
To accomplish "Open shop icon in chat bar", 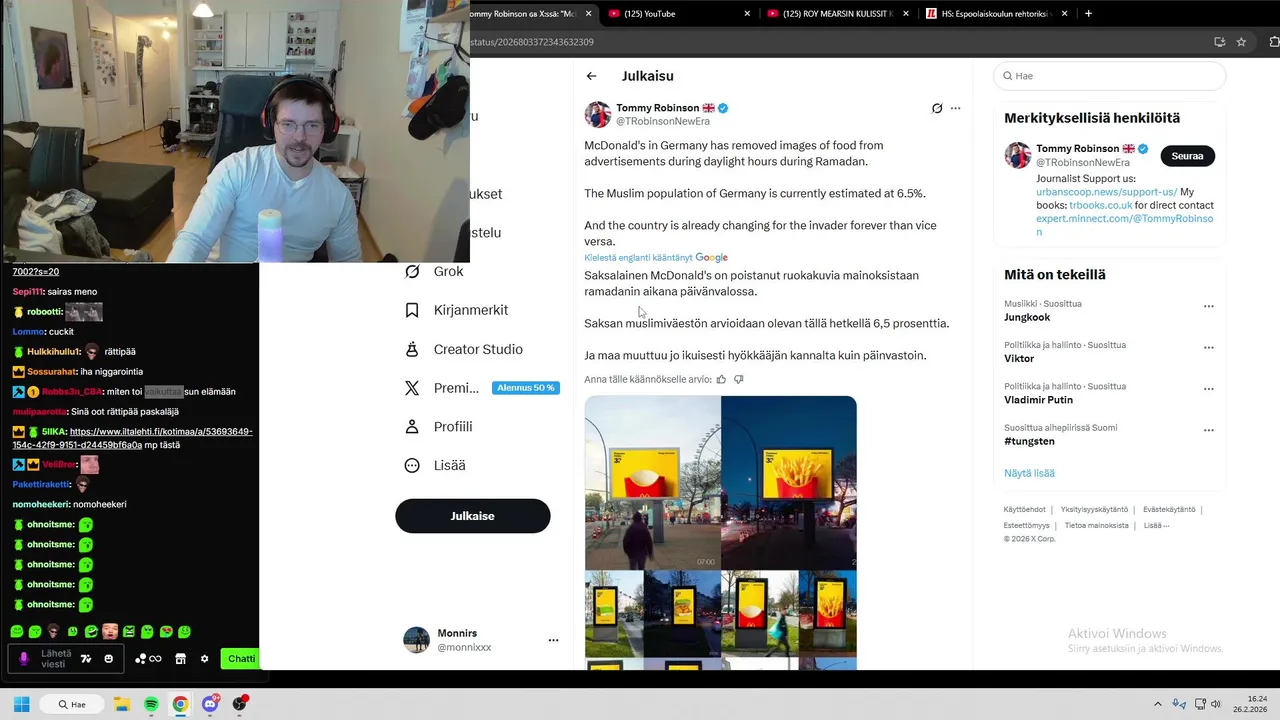I will point(180,659).
